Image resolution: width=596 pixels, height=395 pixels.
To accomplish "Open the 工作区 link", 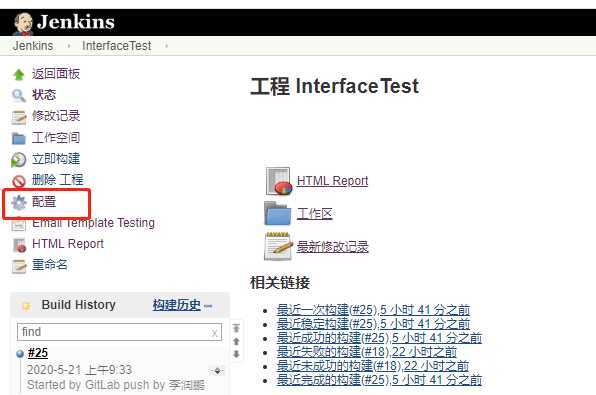I will [314, 214].
